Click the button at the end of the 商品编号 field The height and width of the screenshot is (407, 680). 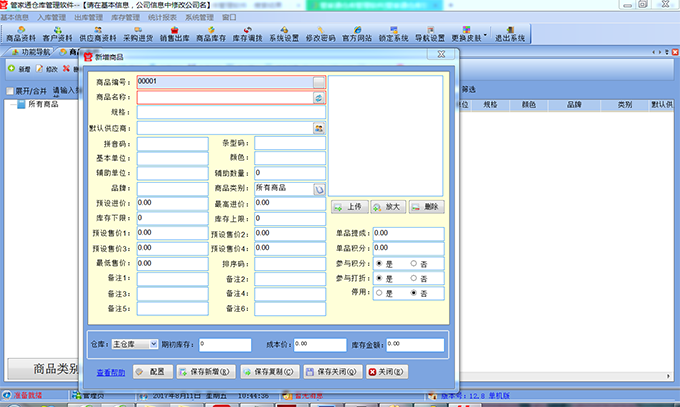click(x=319, y=82)
